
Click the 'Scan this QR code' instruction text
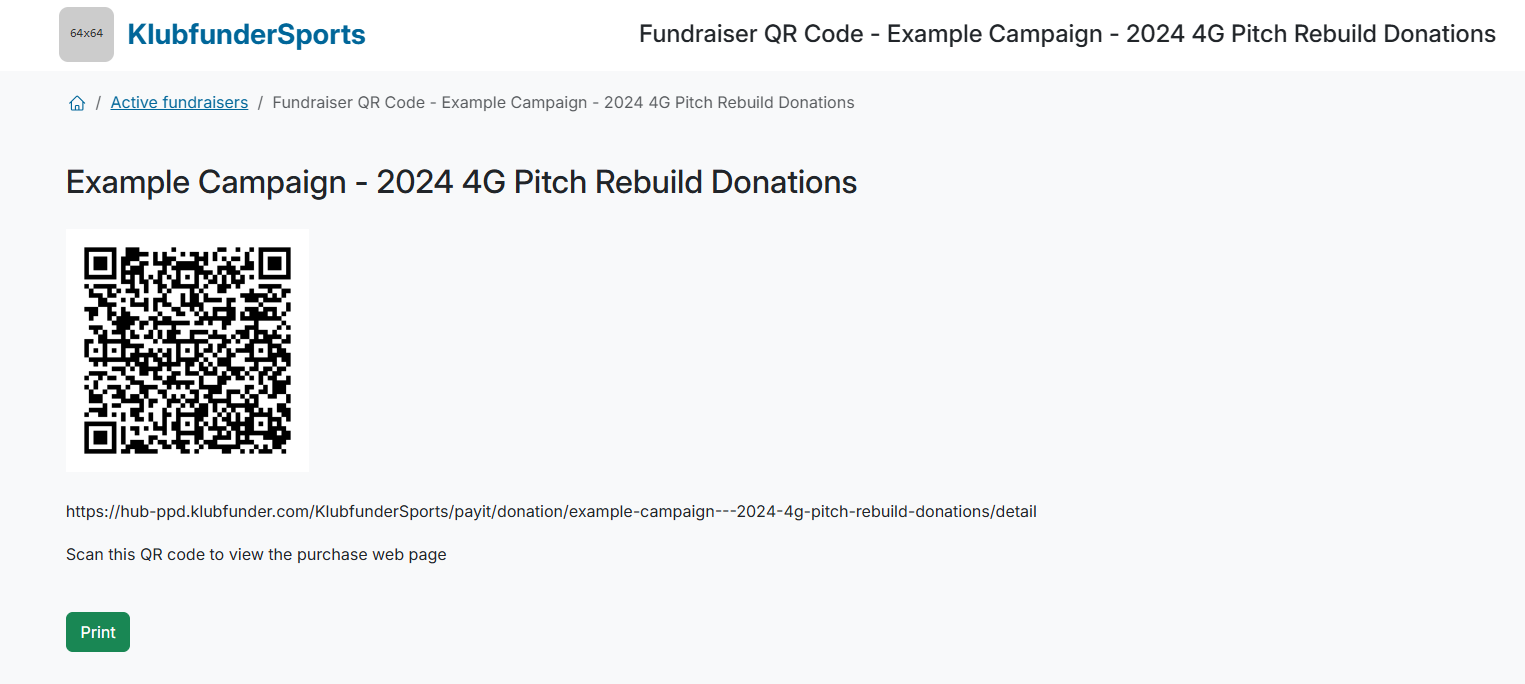256,555
